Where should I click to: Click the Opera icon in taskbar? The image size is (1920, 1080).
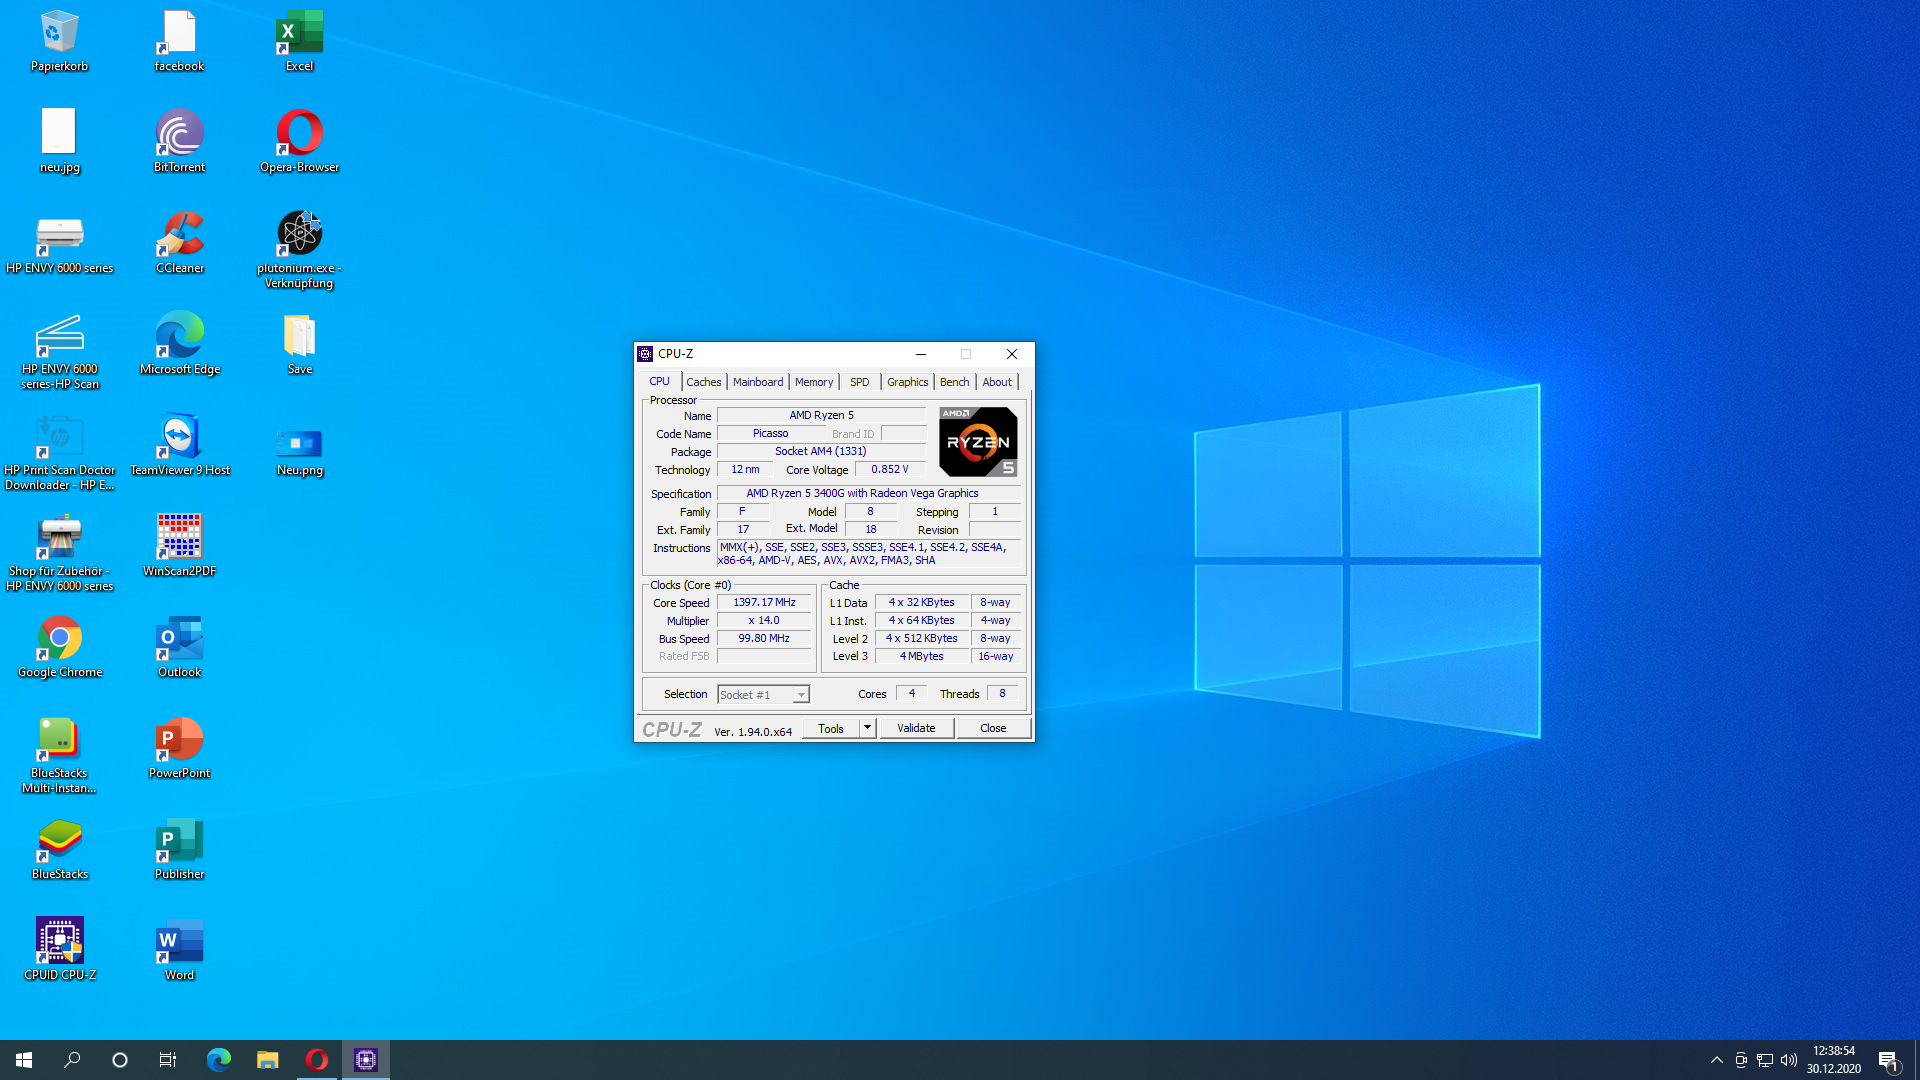pos(316,1060)
